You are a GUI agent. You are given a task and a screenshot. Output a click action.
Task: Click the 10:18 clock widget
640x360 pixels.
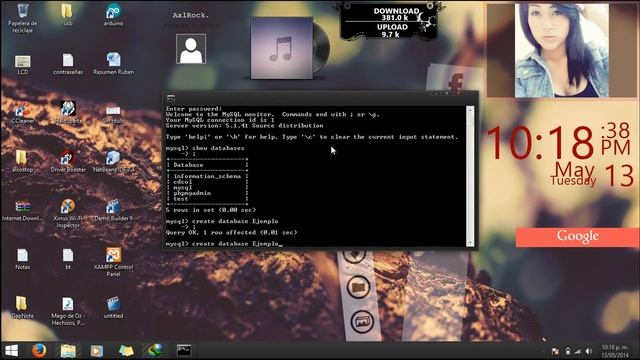(540, 143)
